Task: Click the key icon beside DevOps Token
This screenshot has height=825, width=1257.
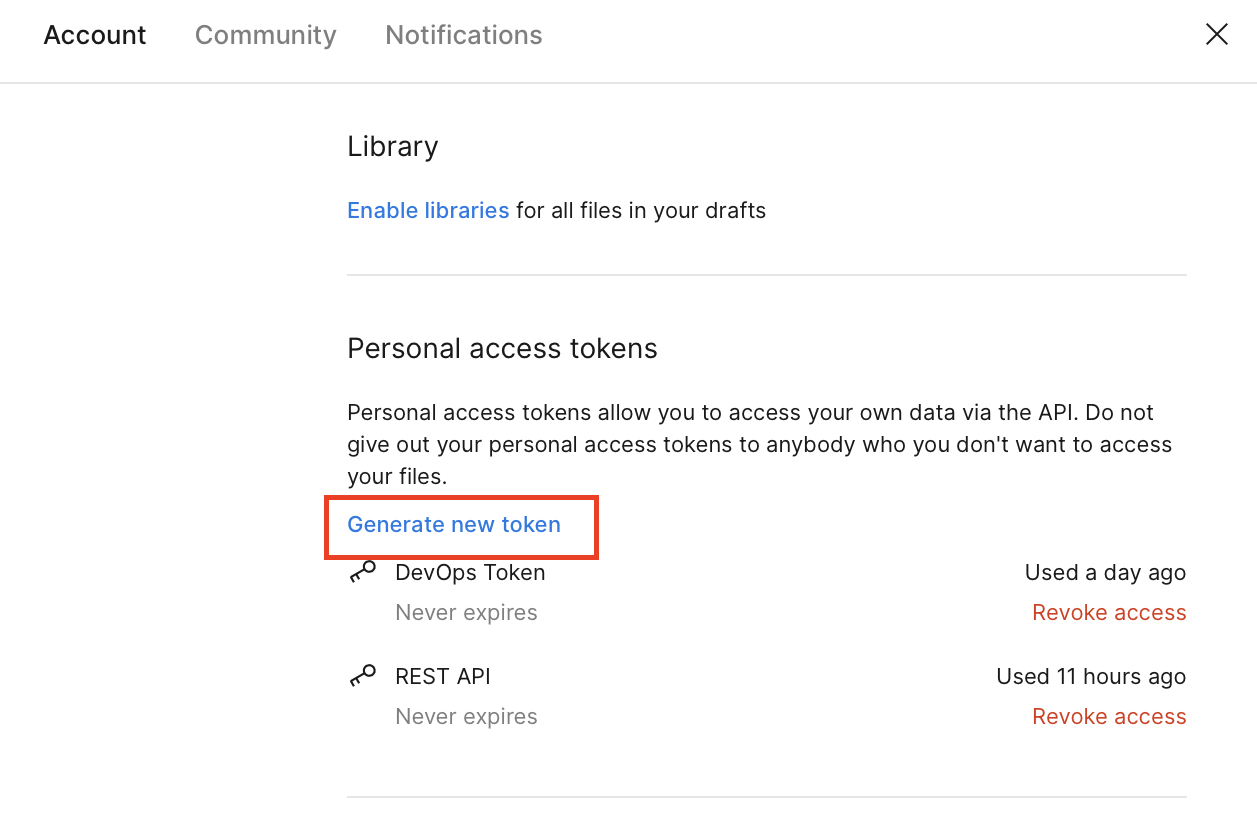Action: point(362,572)
